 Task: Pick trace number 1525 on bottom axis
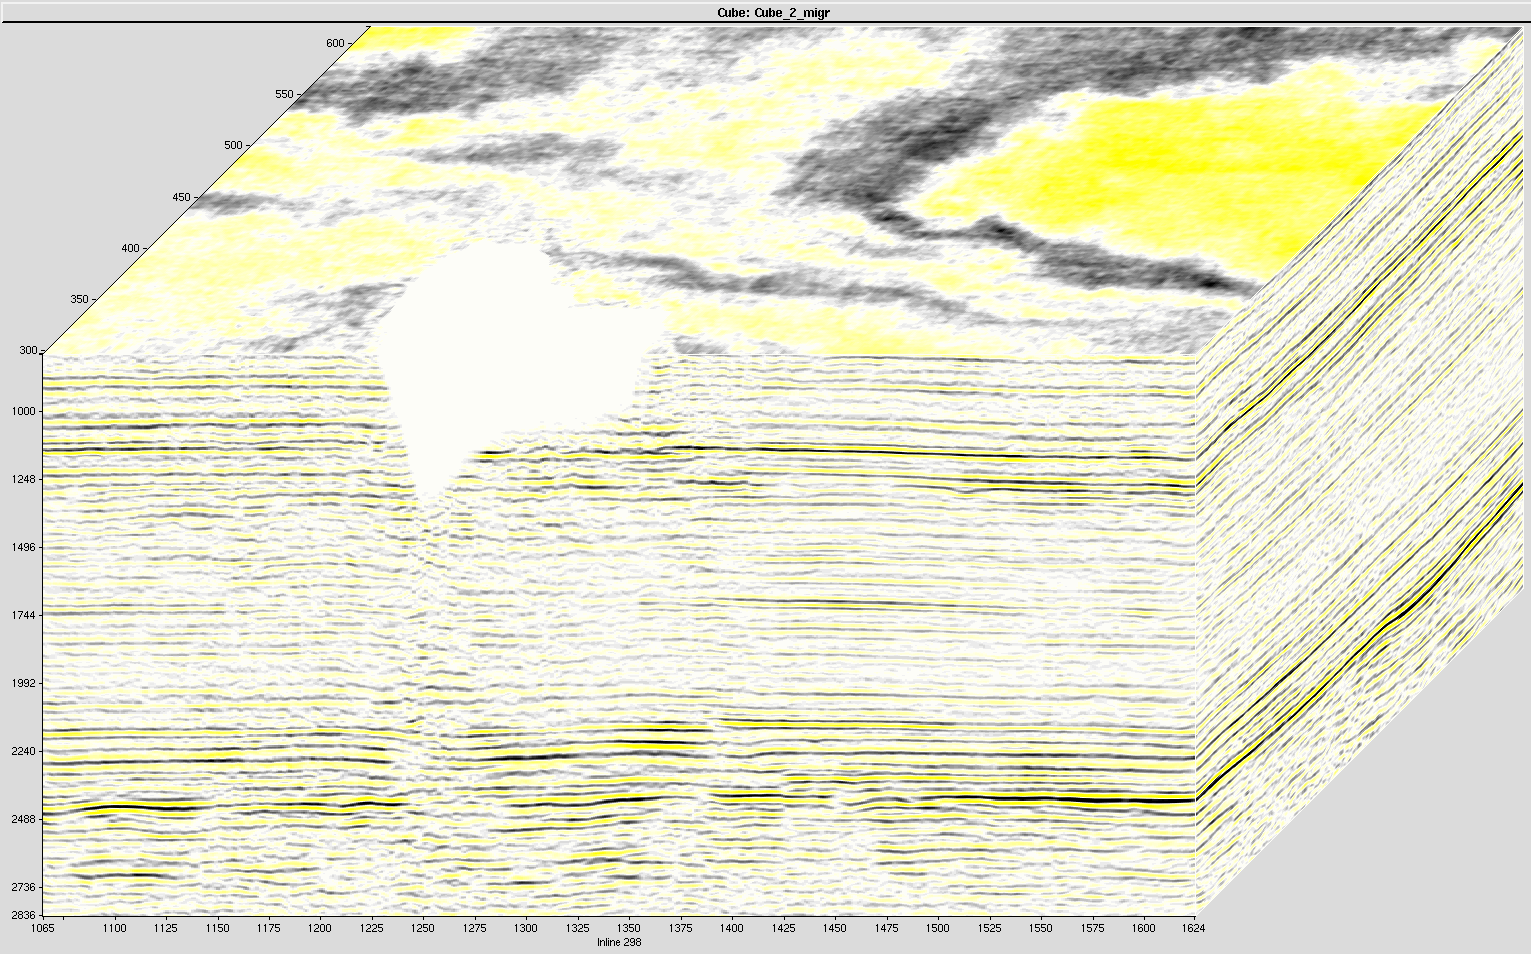click(989, 928)
